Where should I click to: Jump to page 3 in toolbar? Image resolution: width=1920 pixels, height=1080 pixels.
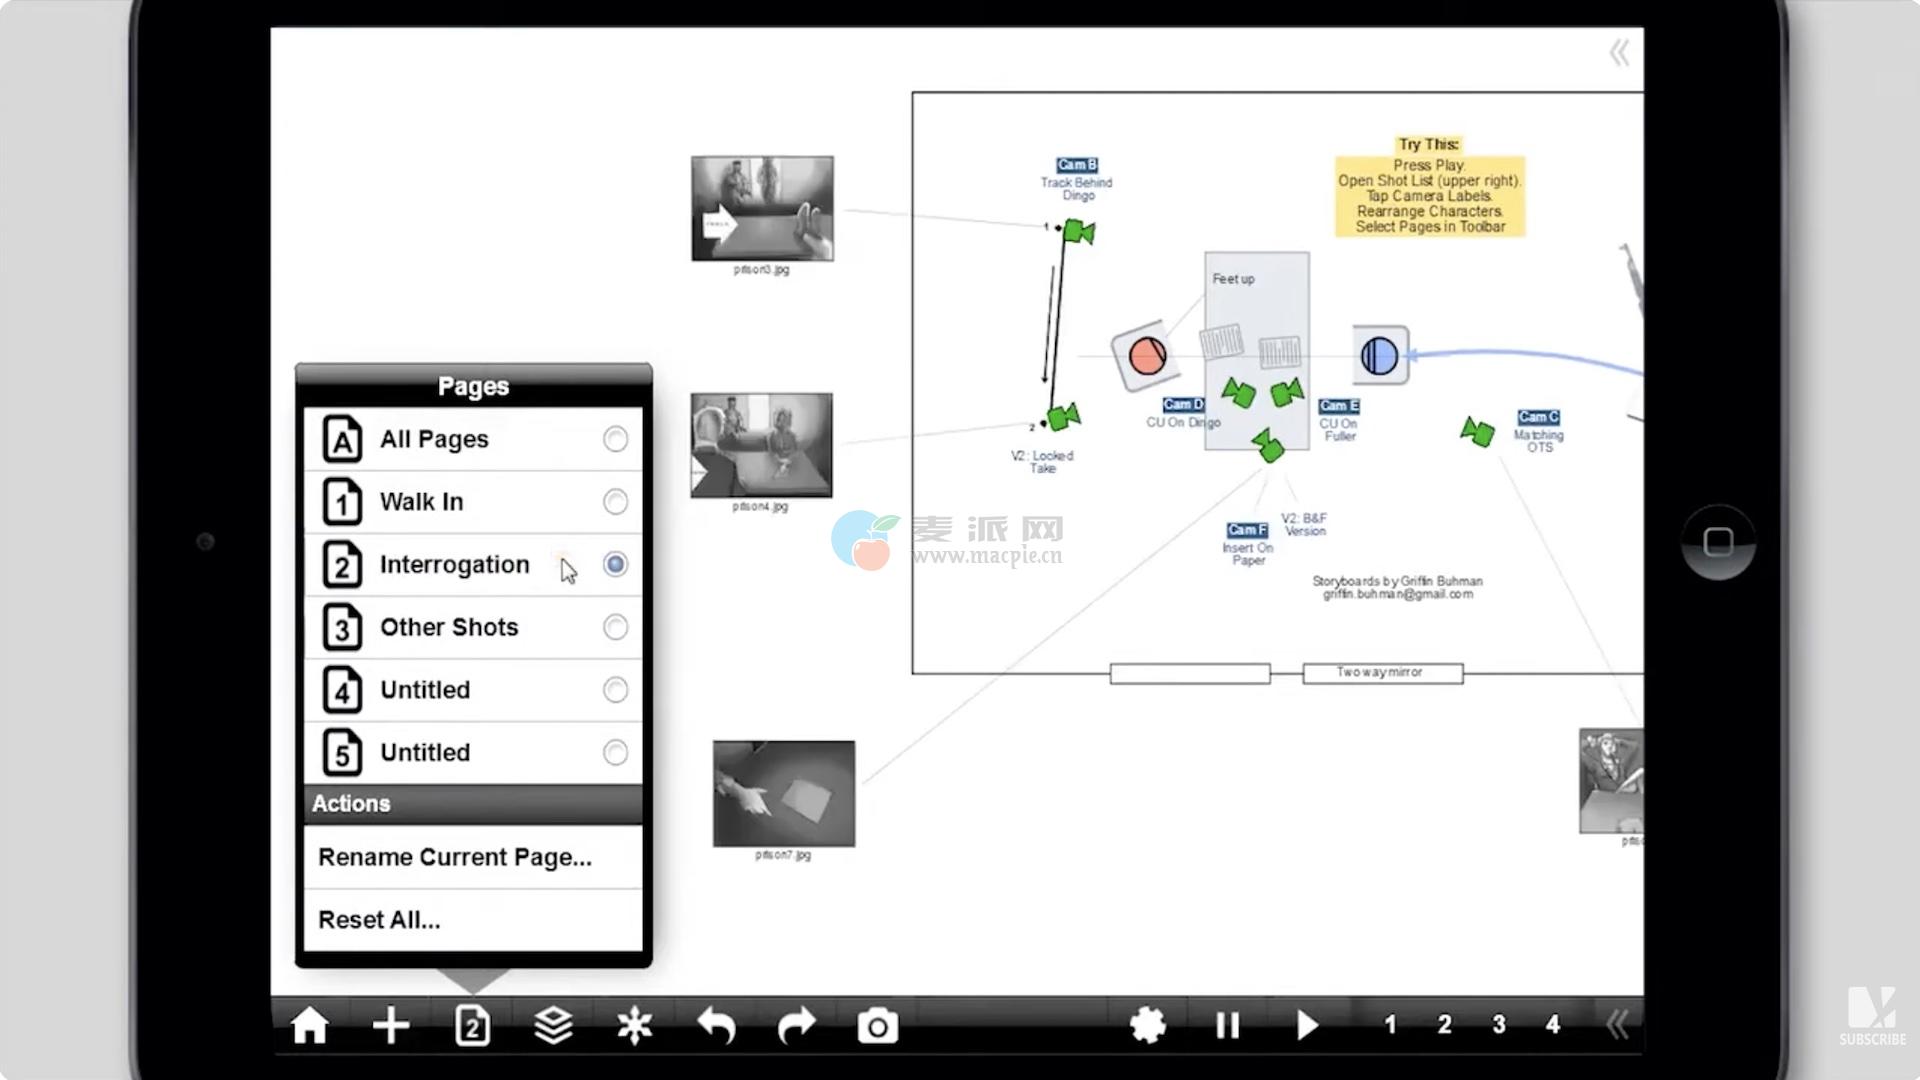click(x=1498, y=1025)
